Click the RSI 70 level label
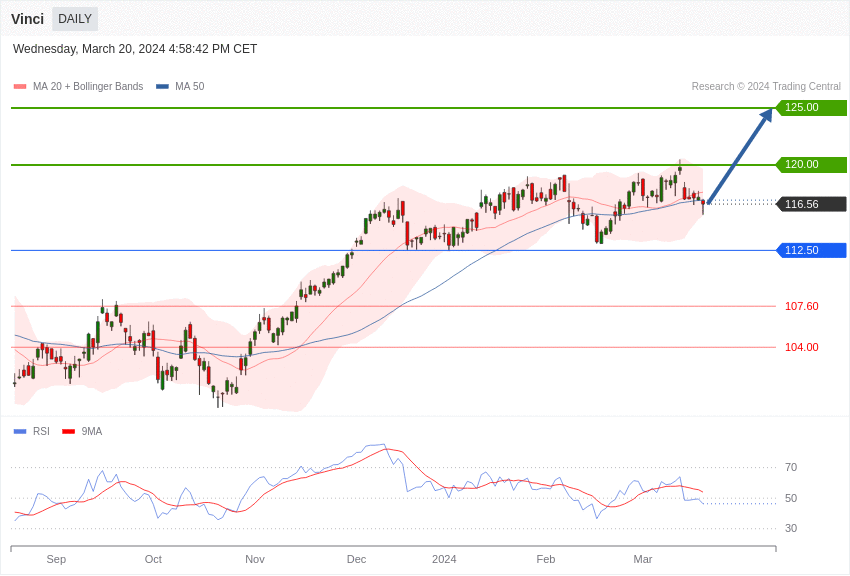 tap(791, 468)
